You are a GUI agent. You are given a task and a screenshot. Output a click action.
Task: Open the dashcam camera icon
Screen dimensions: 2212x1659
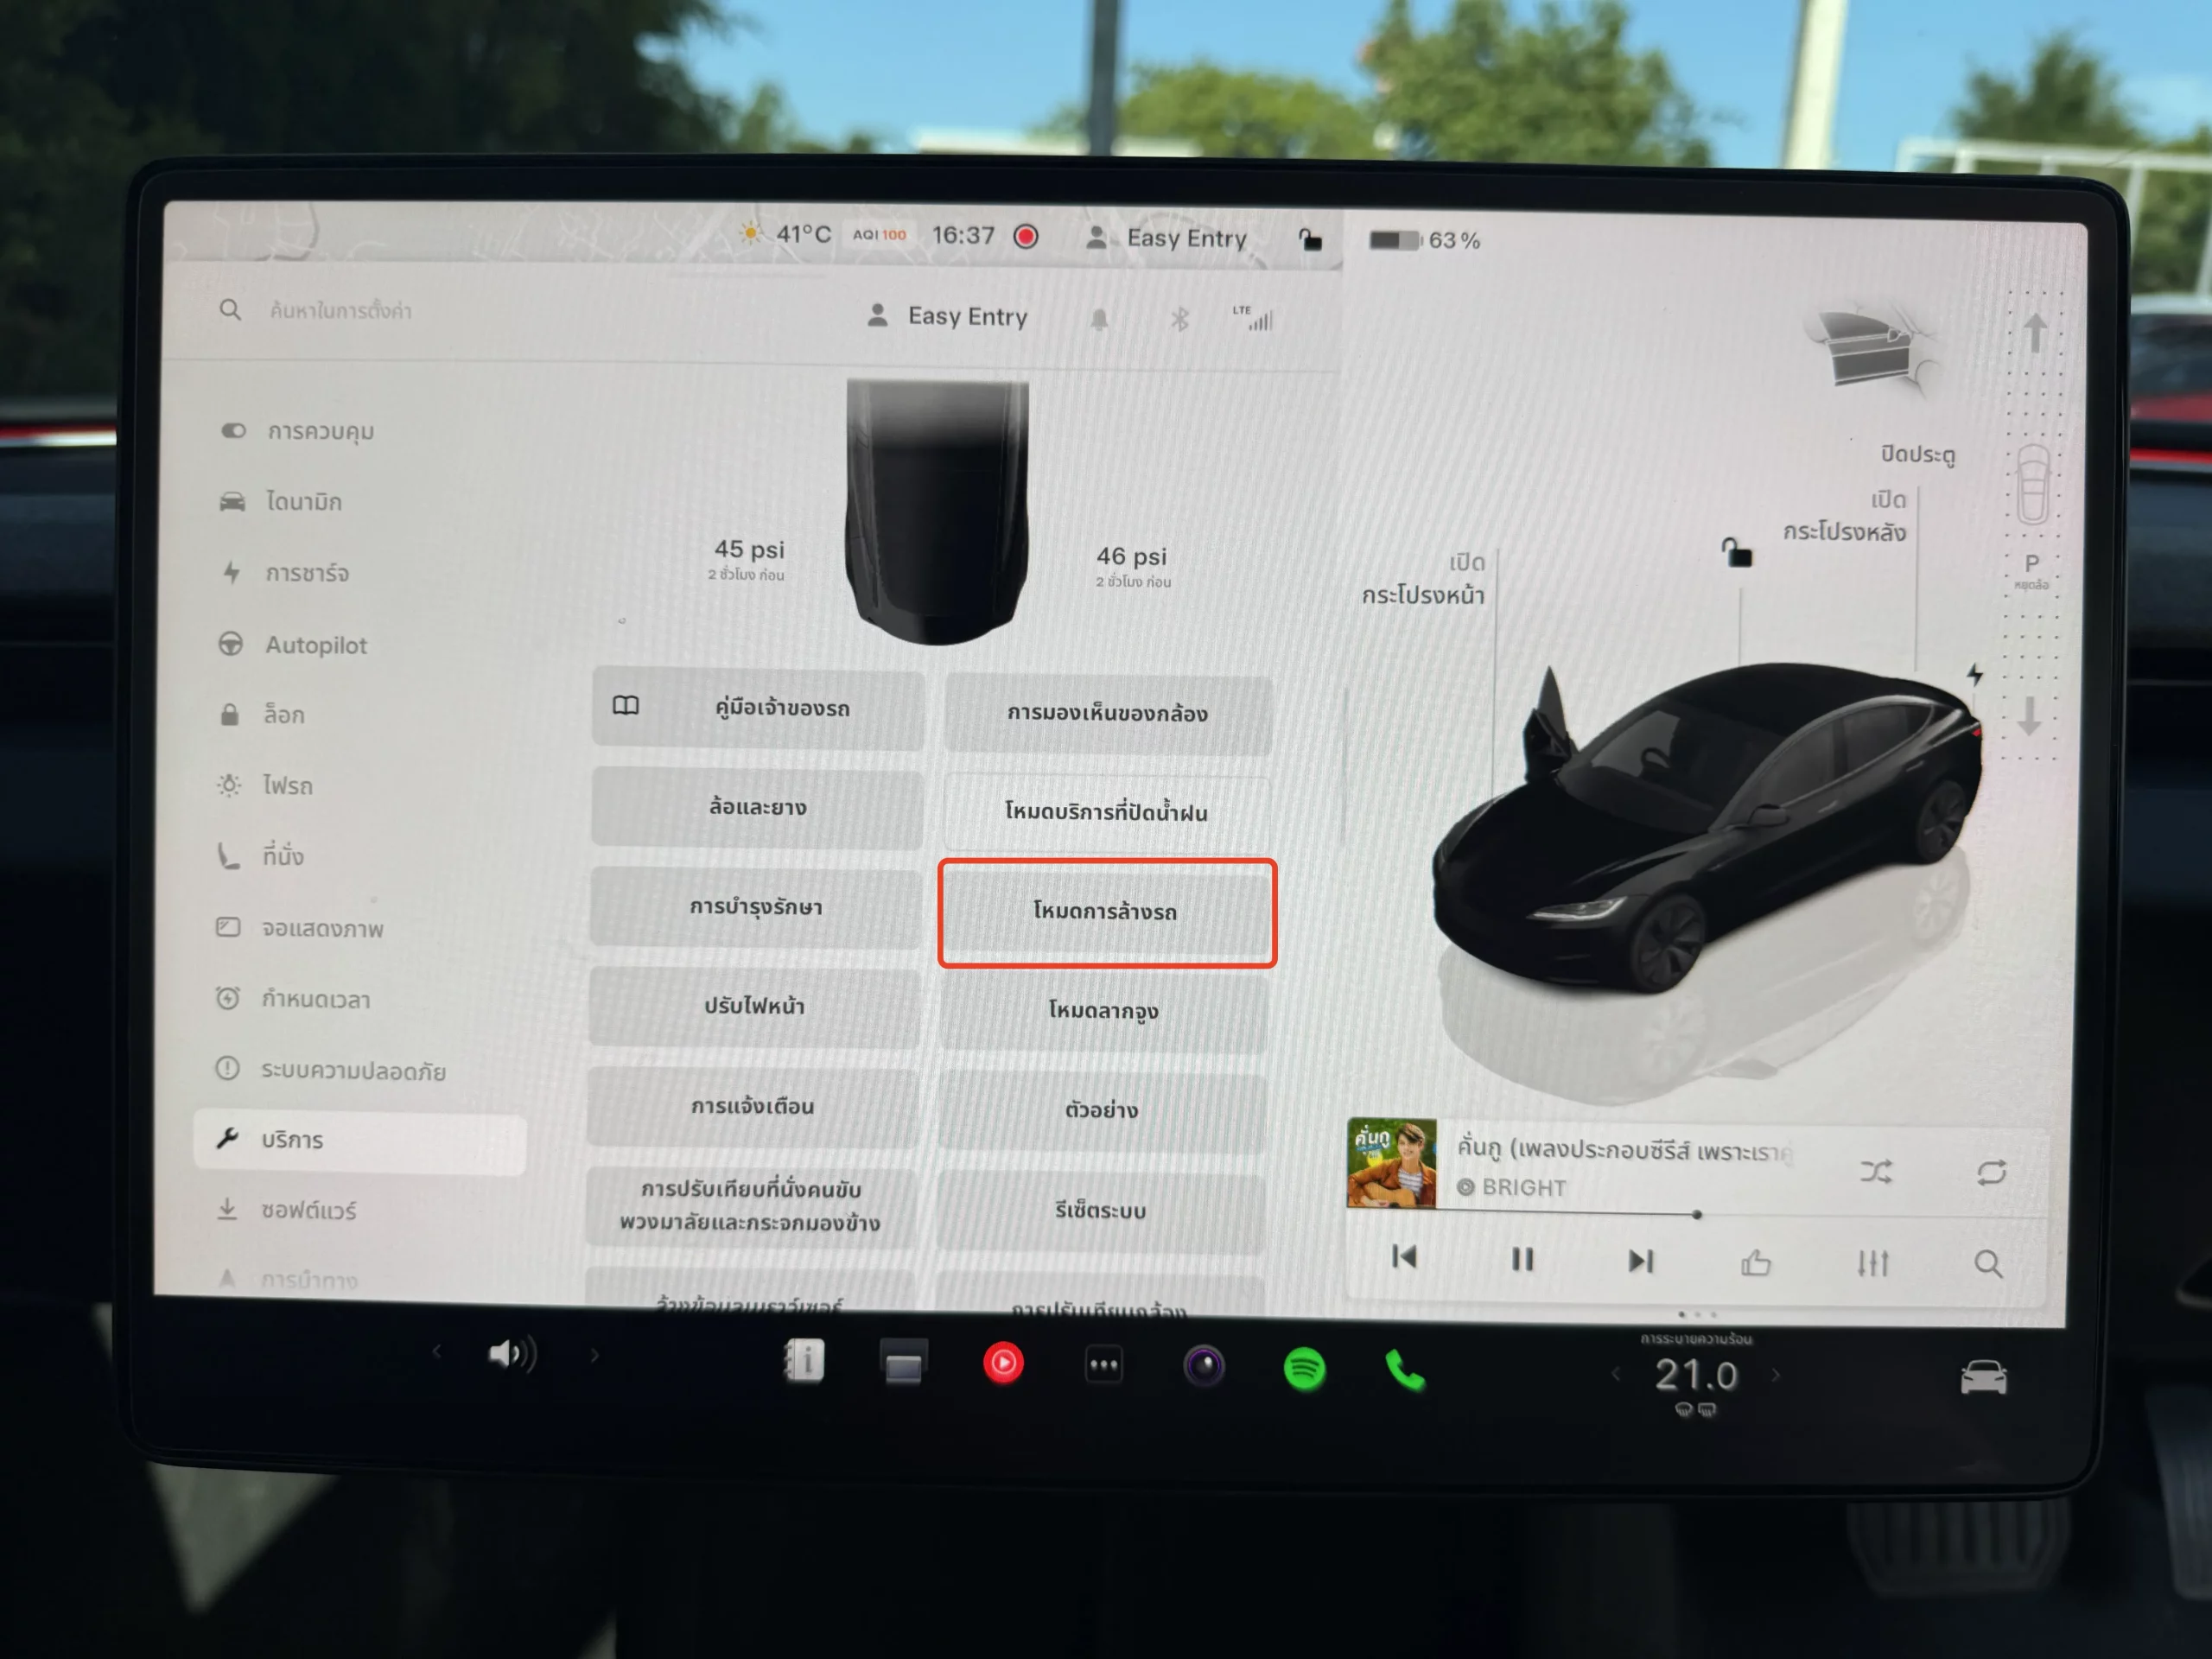click(x=1204, y=1366)
